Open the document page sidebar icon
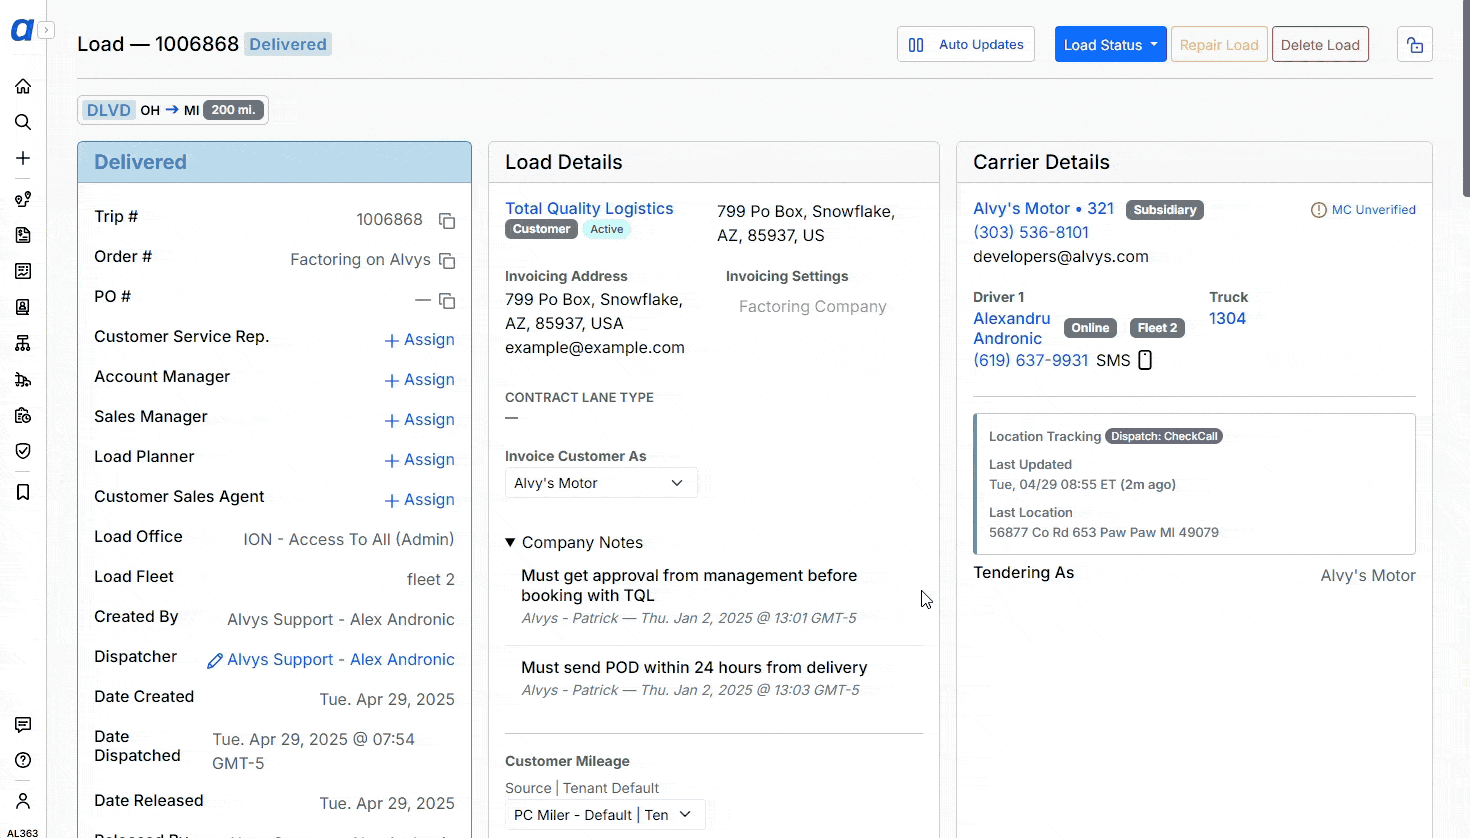This screenshot has width=1470, height=838. coord(23,235)
